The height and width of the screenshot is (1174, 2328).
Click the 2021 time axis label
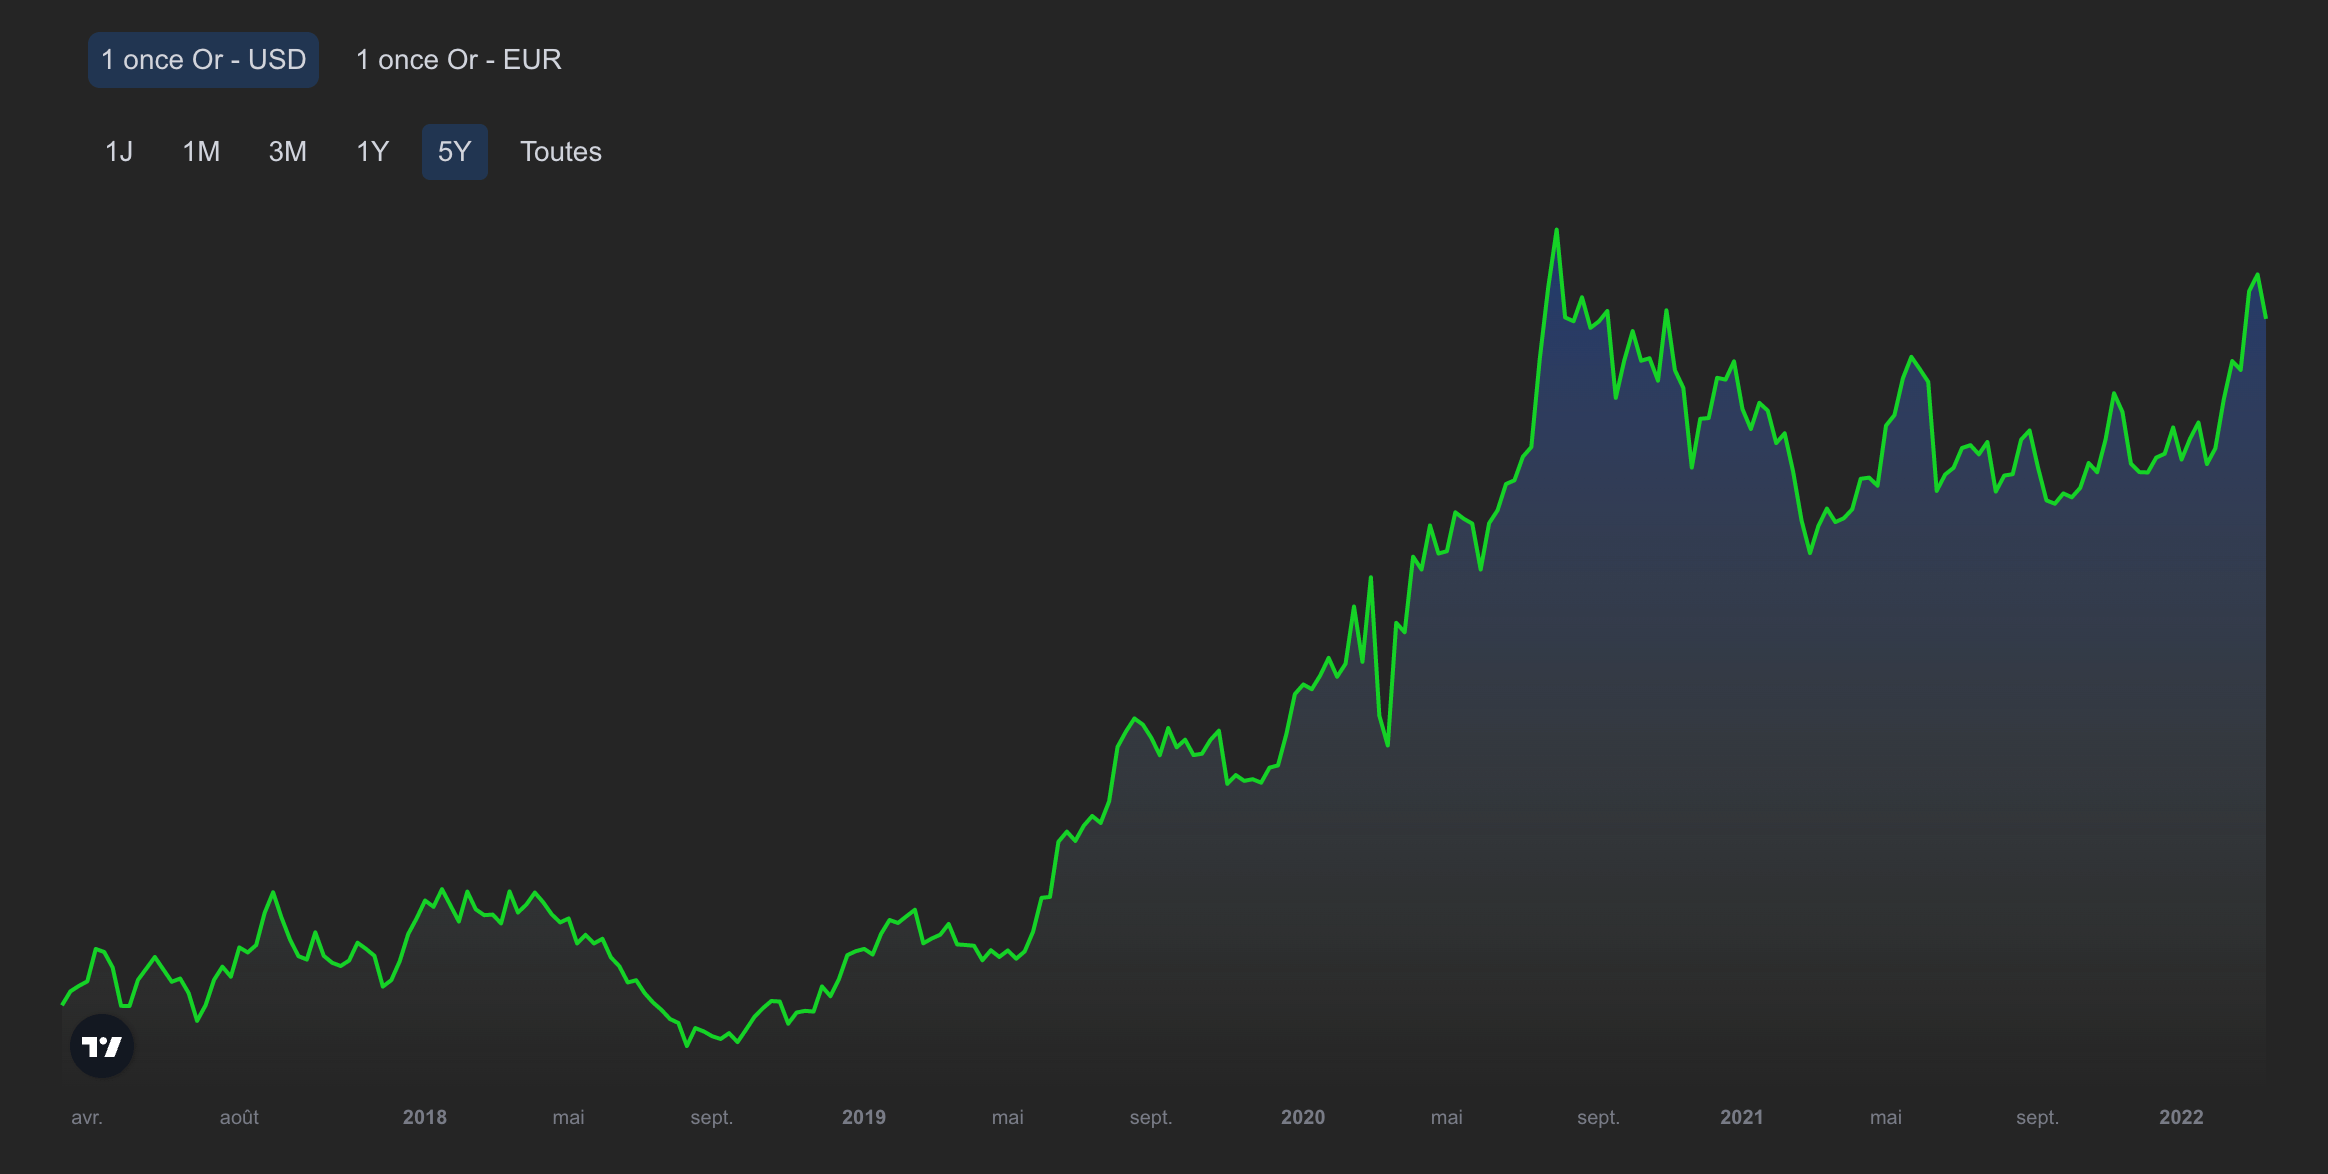1741,1117
